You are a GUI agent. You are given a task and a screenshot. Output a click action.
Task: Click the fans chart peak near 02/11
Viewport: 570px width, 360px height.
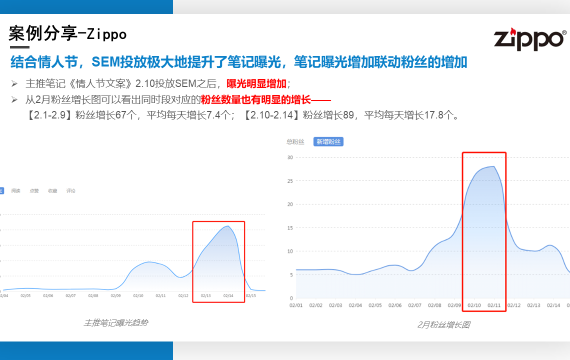493,167
